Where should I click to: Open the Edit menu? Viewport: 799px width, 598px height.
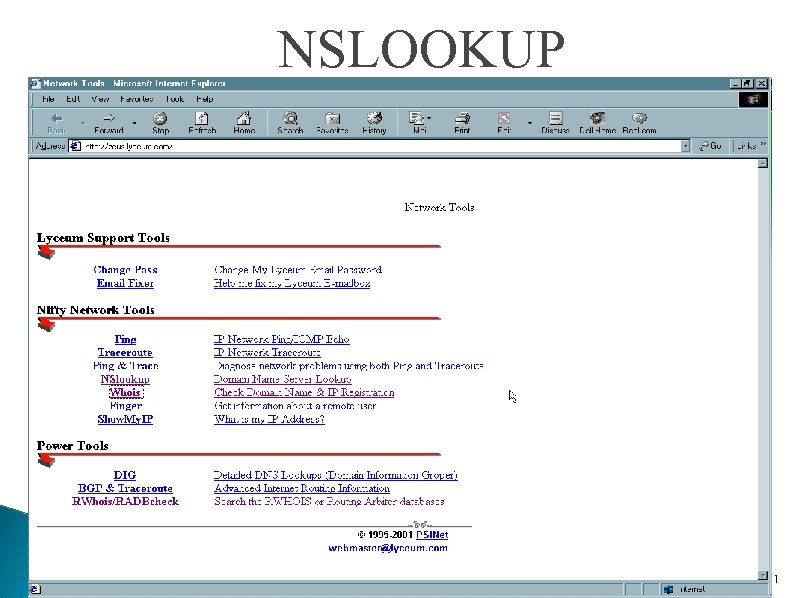pos(73,99)
